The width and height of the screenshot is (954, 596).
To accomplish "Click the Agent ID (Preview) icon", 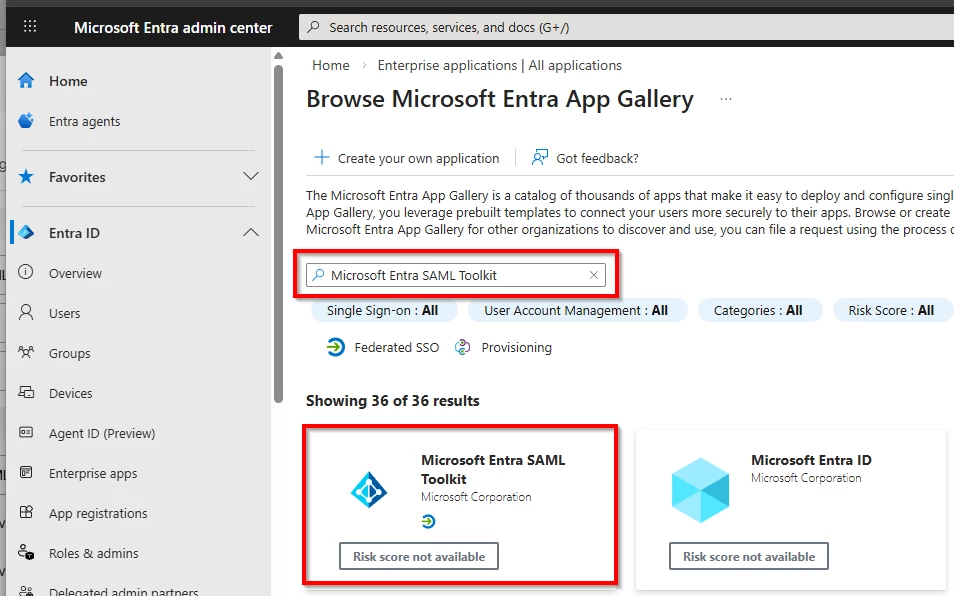I will (26, 432).
